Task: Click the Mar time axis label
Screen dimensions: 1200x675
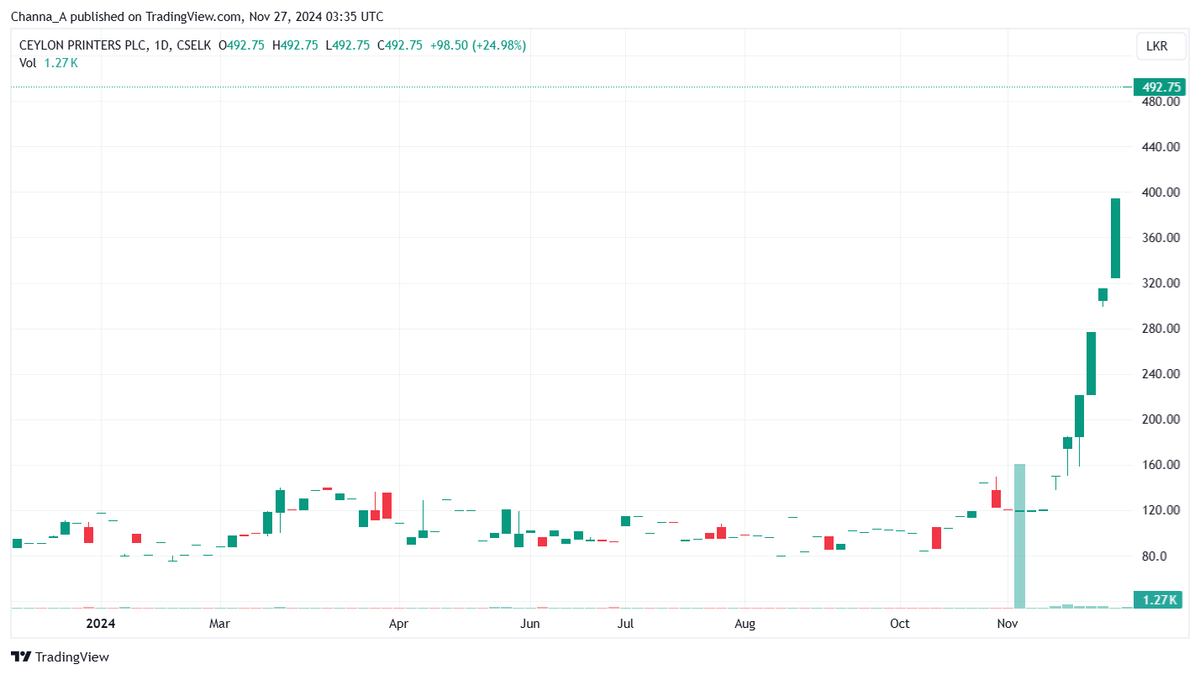Action: pyautogui.click(x=220, y=624)
